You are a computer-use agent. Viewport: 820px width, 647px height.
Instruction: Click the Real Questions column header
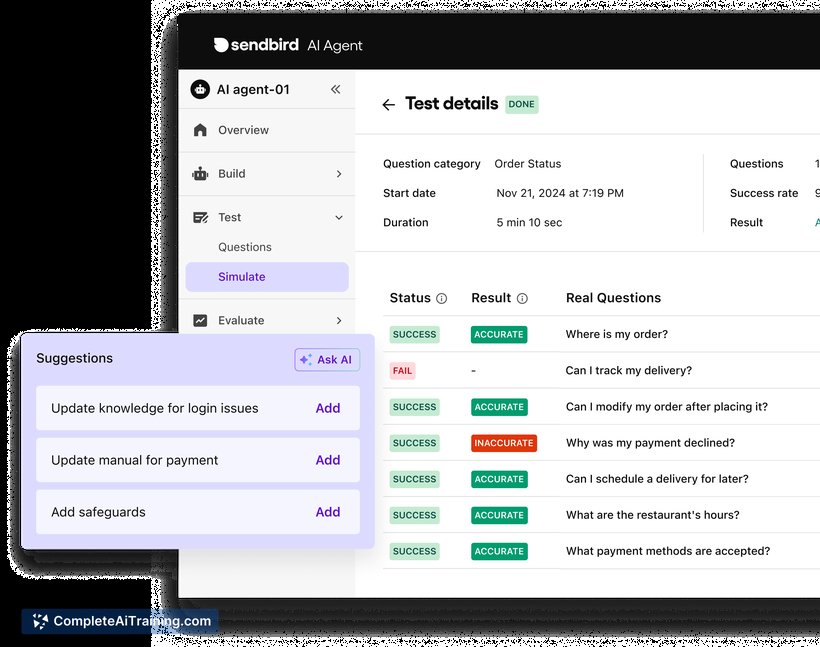click(x=613, y=298)
